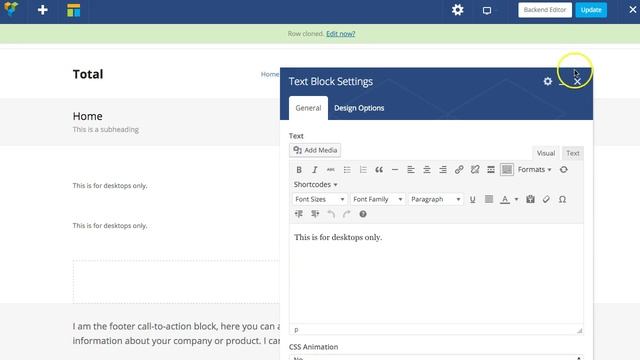Image resolution: width=640 pixels, height=360 pixels.
Task: Switch to the Design Options tab
Action: click(359, 108)
